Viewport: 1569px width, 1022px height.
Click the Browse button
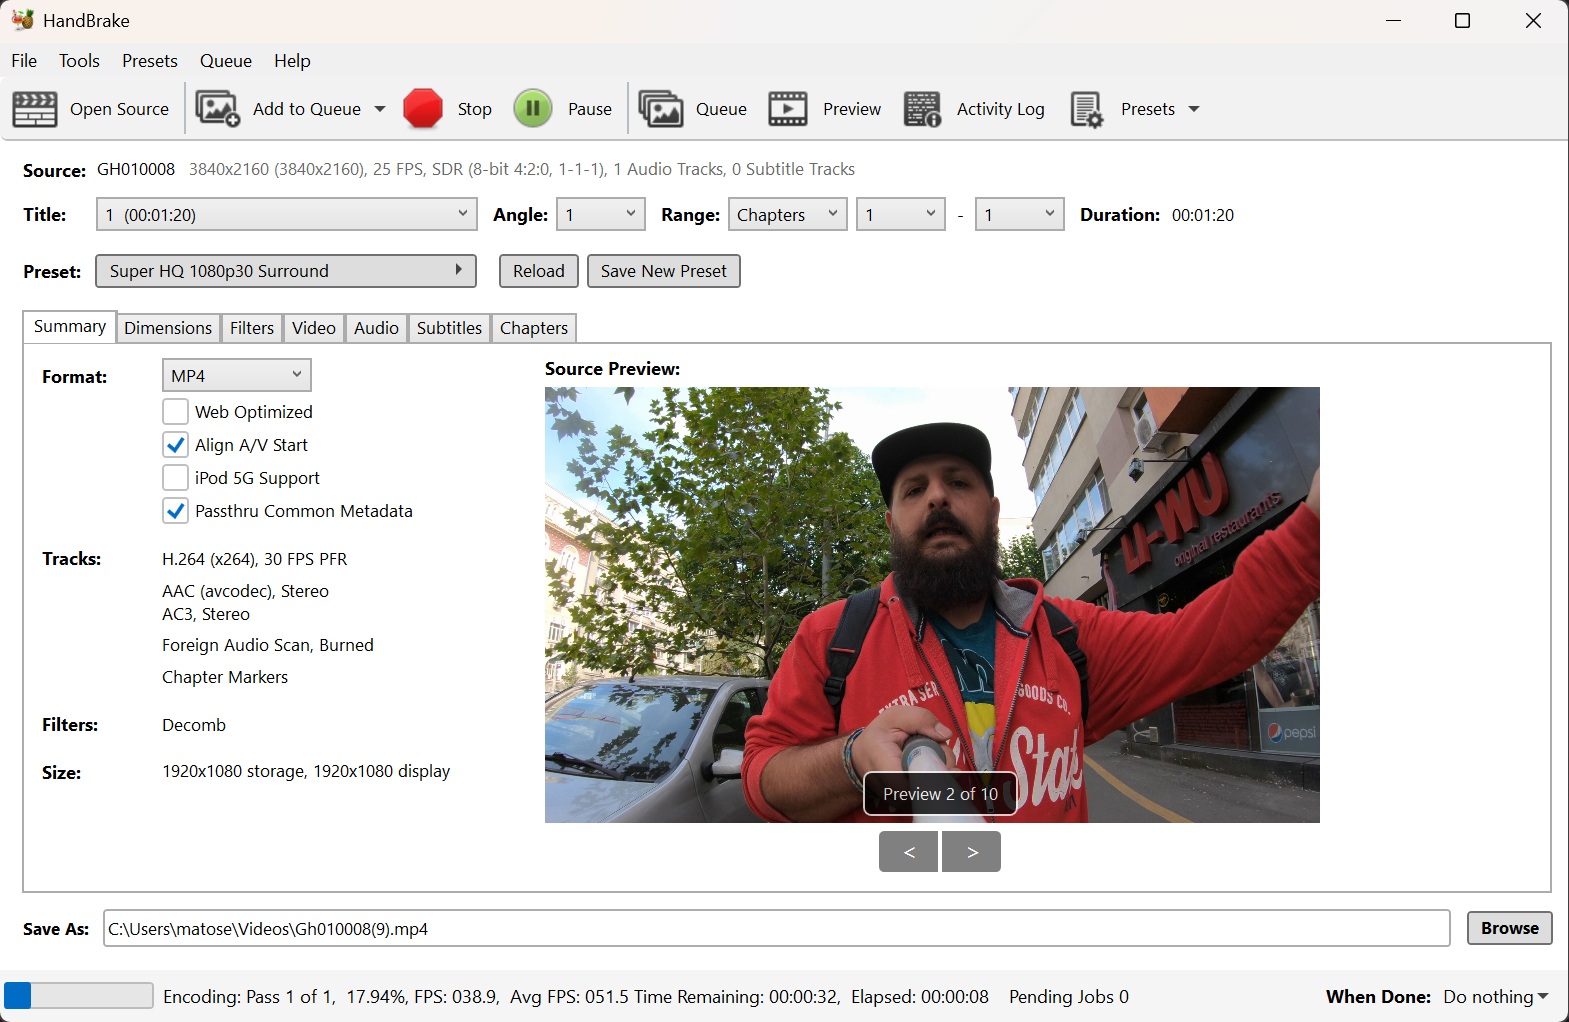coord(1509,928)
